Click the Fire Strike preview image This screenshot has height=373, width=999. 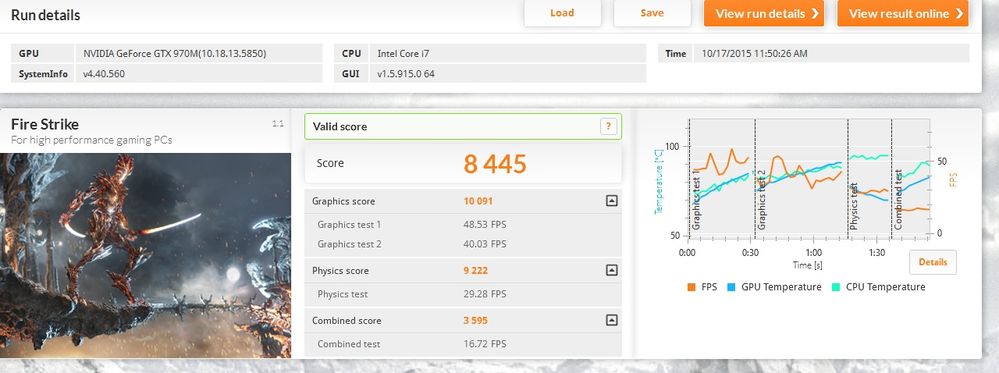(x=145, y=255)
